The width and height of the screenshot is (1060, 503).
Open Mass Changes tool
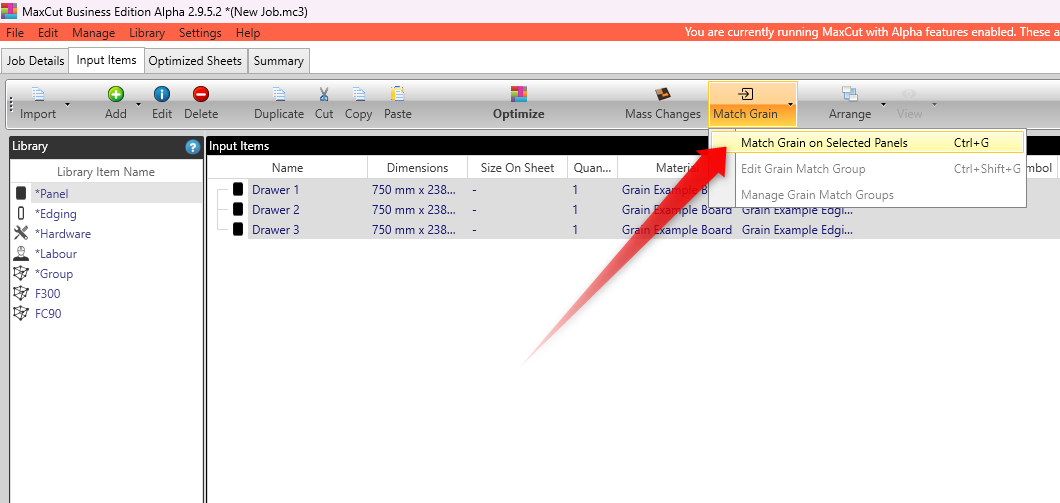(x=662, y=104)
